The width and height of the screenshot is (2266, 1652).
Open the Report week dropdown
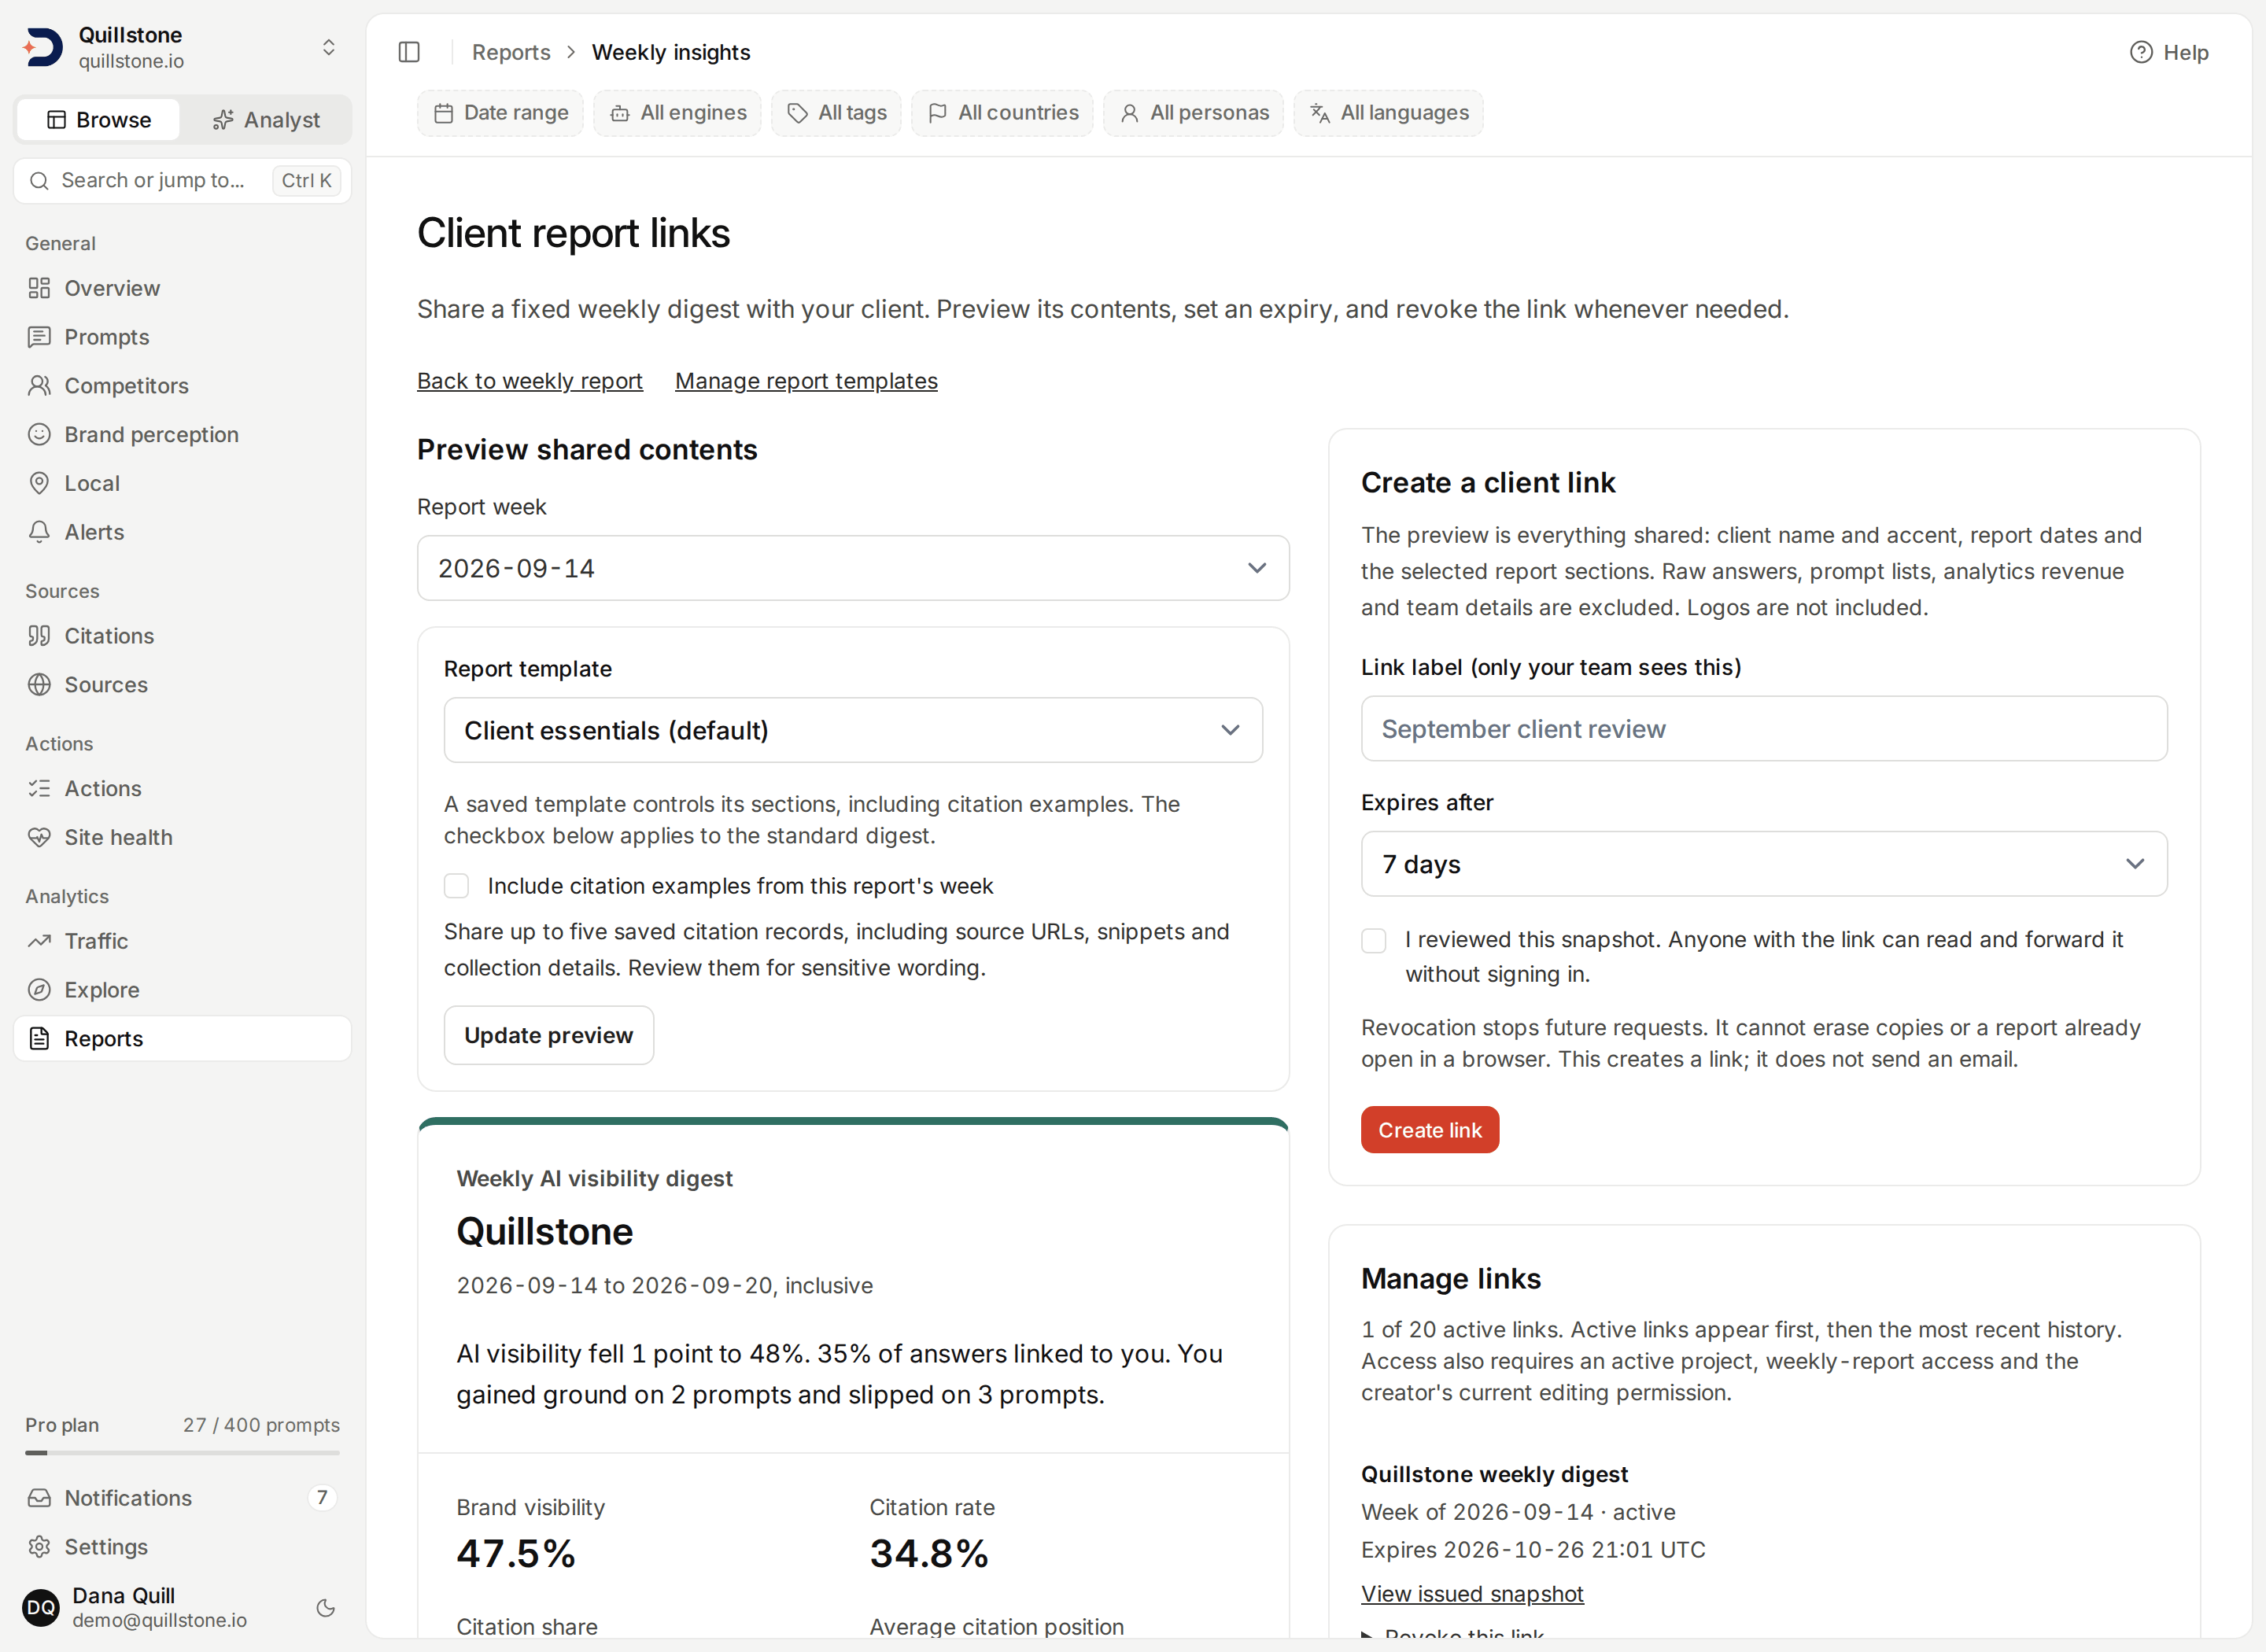click(x=853, y=568)
